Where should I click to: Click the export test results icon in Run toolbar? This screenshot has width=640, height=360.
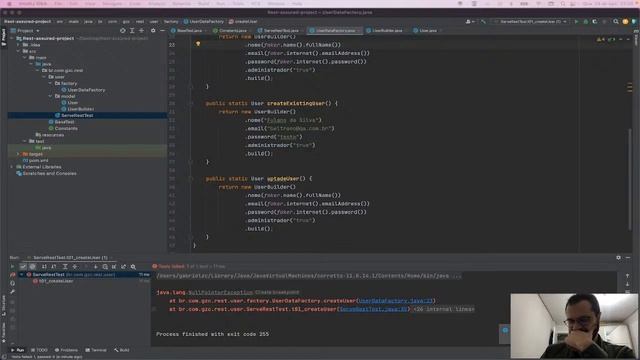point(123,267)
